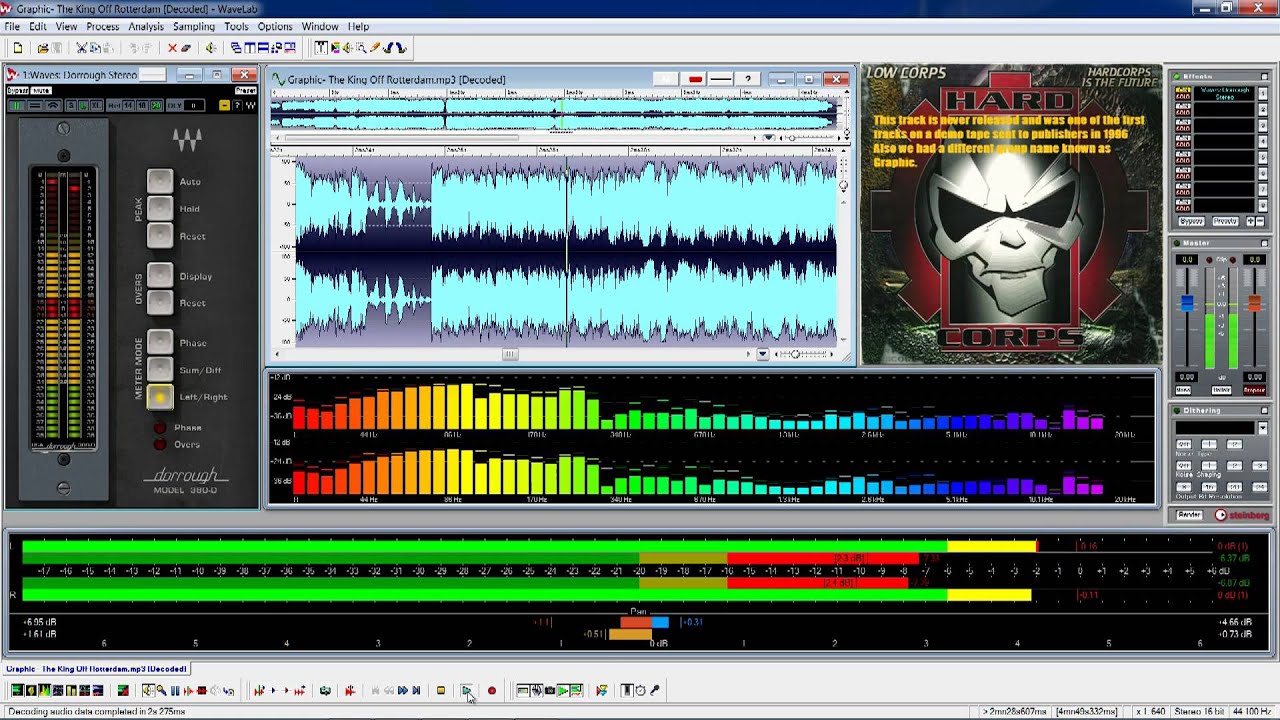
Task: Click the blue left Master fader
Action: point(1187,304)
